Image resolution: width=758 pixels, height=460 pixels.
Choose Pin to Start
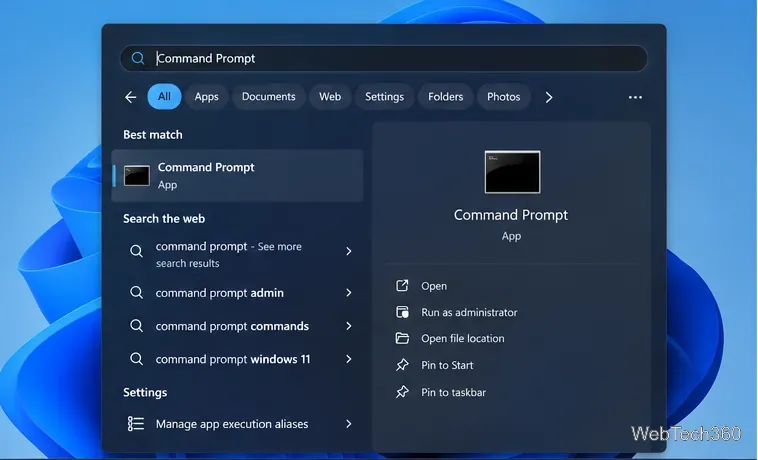(x=447, y=365)
